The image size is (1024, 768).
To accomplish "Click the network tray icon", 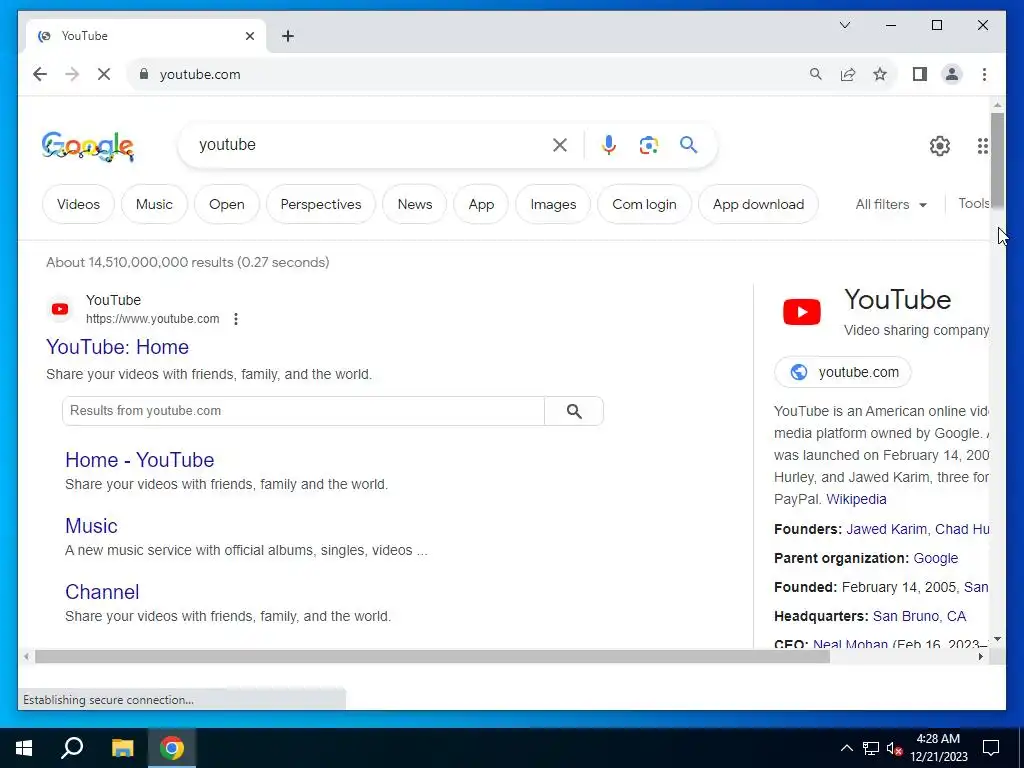I will (x=871, y=748).
